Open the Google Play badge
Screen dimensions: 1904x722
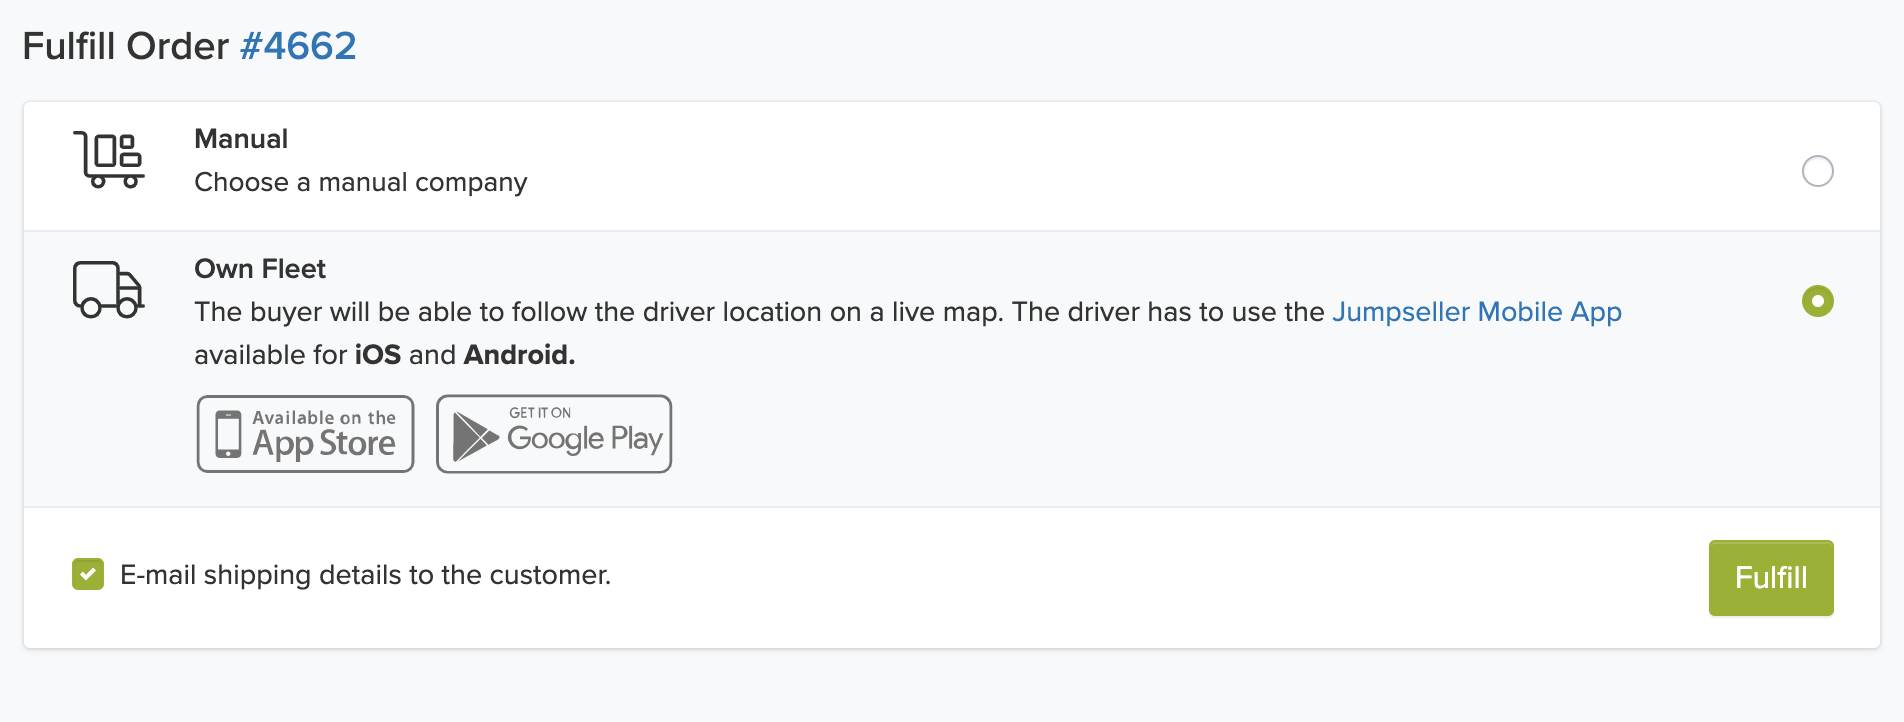554,434
